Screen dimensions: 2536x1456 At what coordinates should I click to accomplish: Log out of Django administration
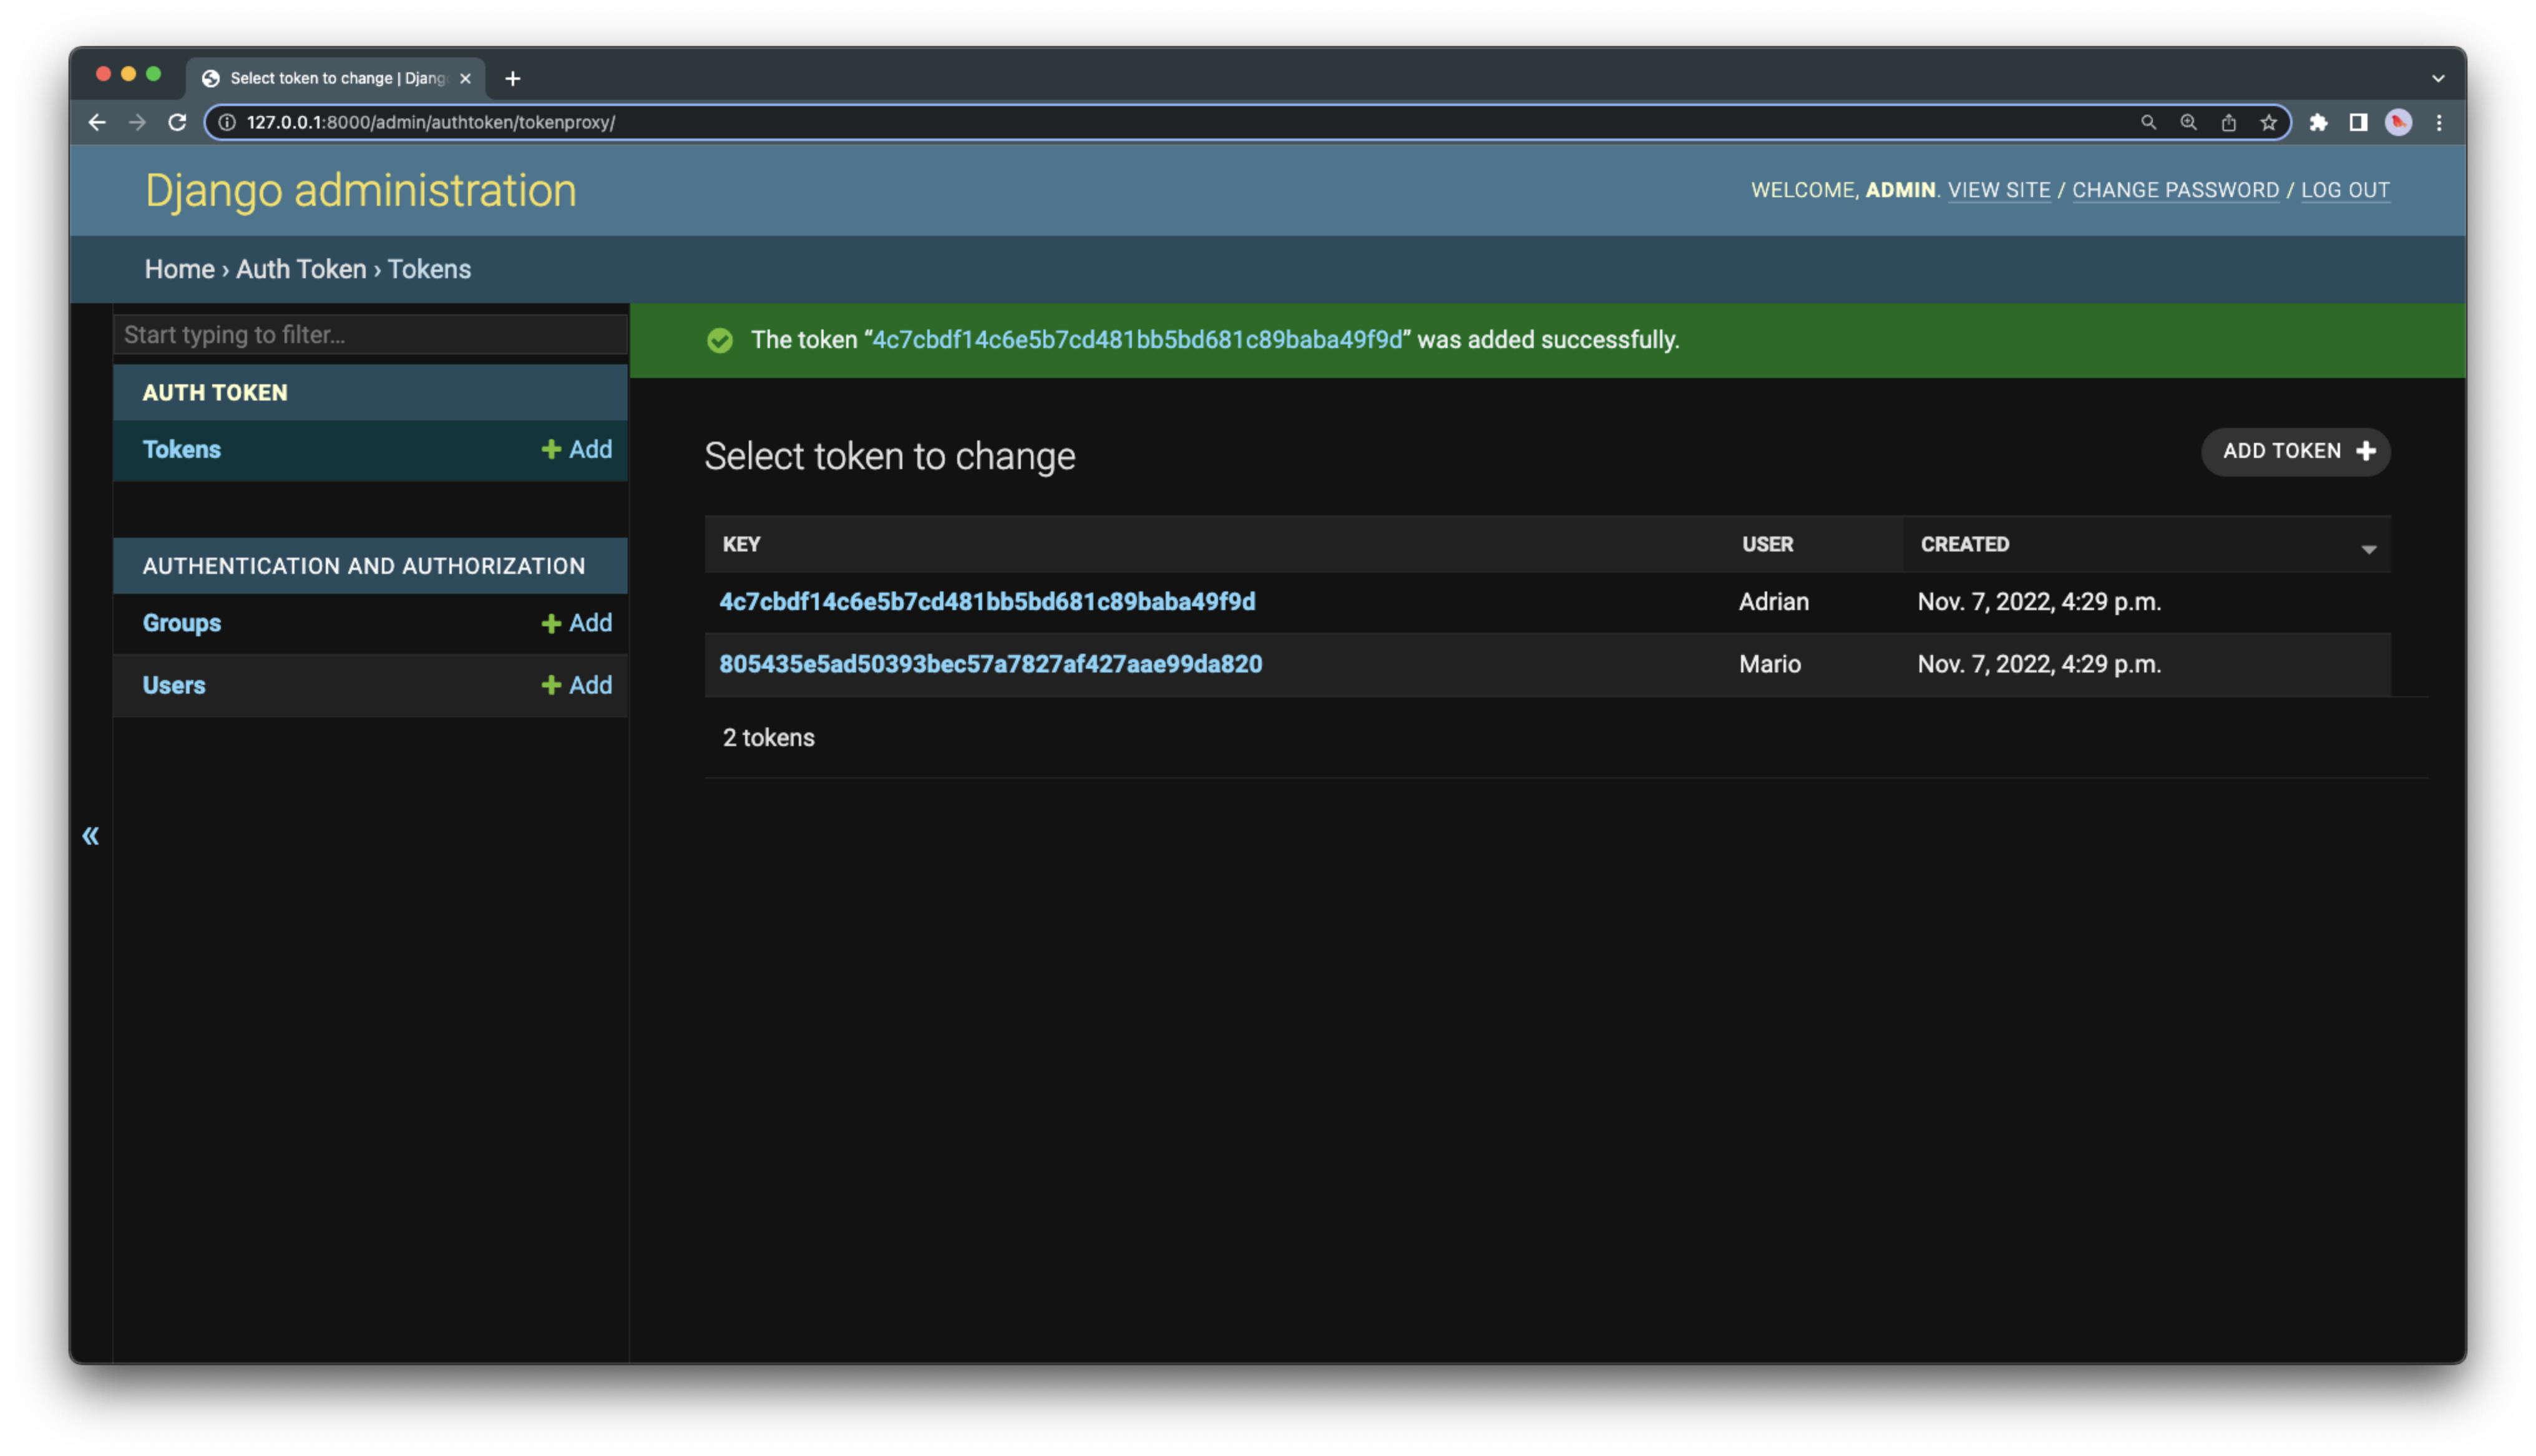coord(2346,190)
